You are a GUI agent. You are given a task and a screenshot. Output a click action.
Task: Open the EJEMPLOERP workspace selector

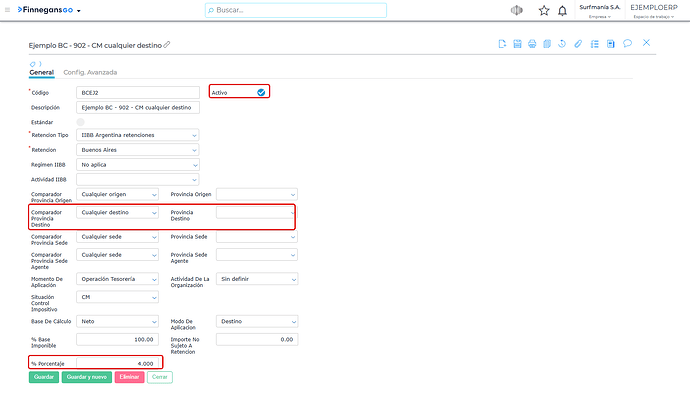[654, 11]
